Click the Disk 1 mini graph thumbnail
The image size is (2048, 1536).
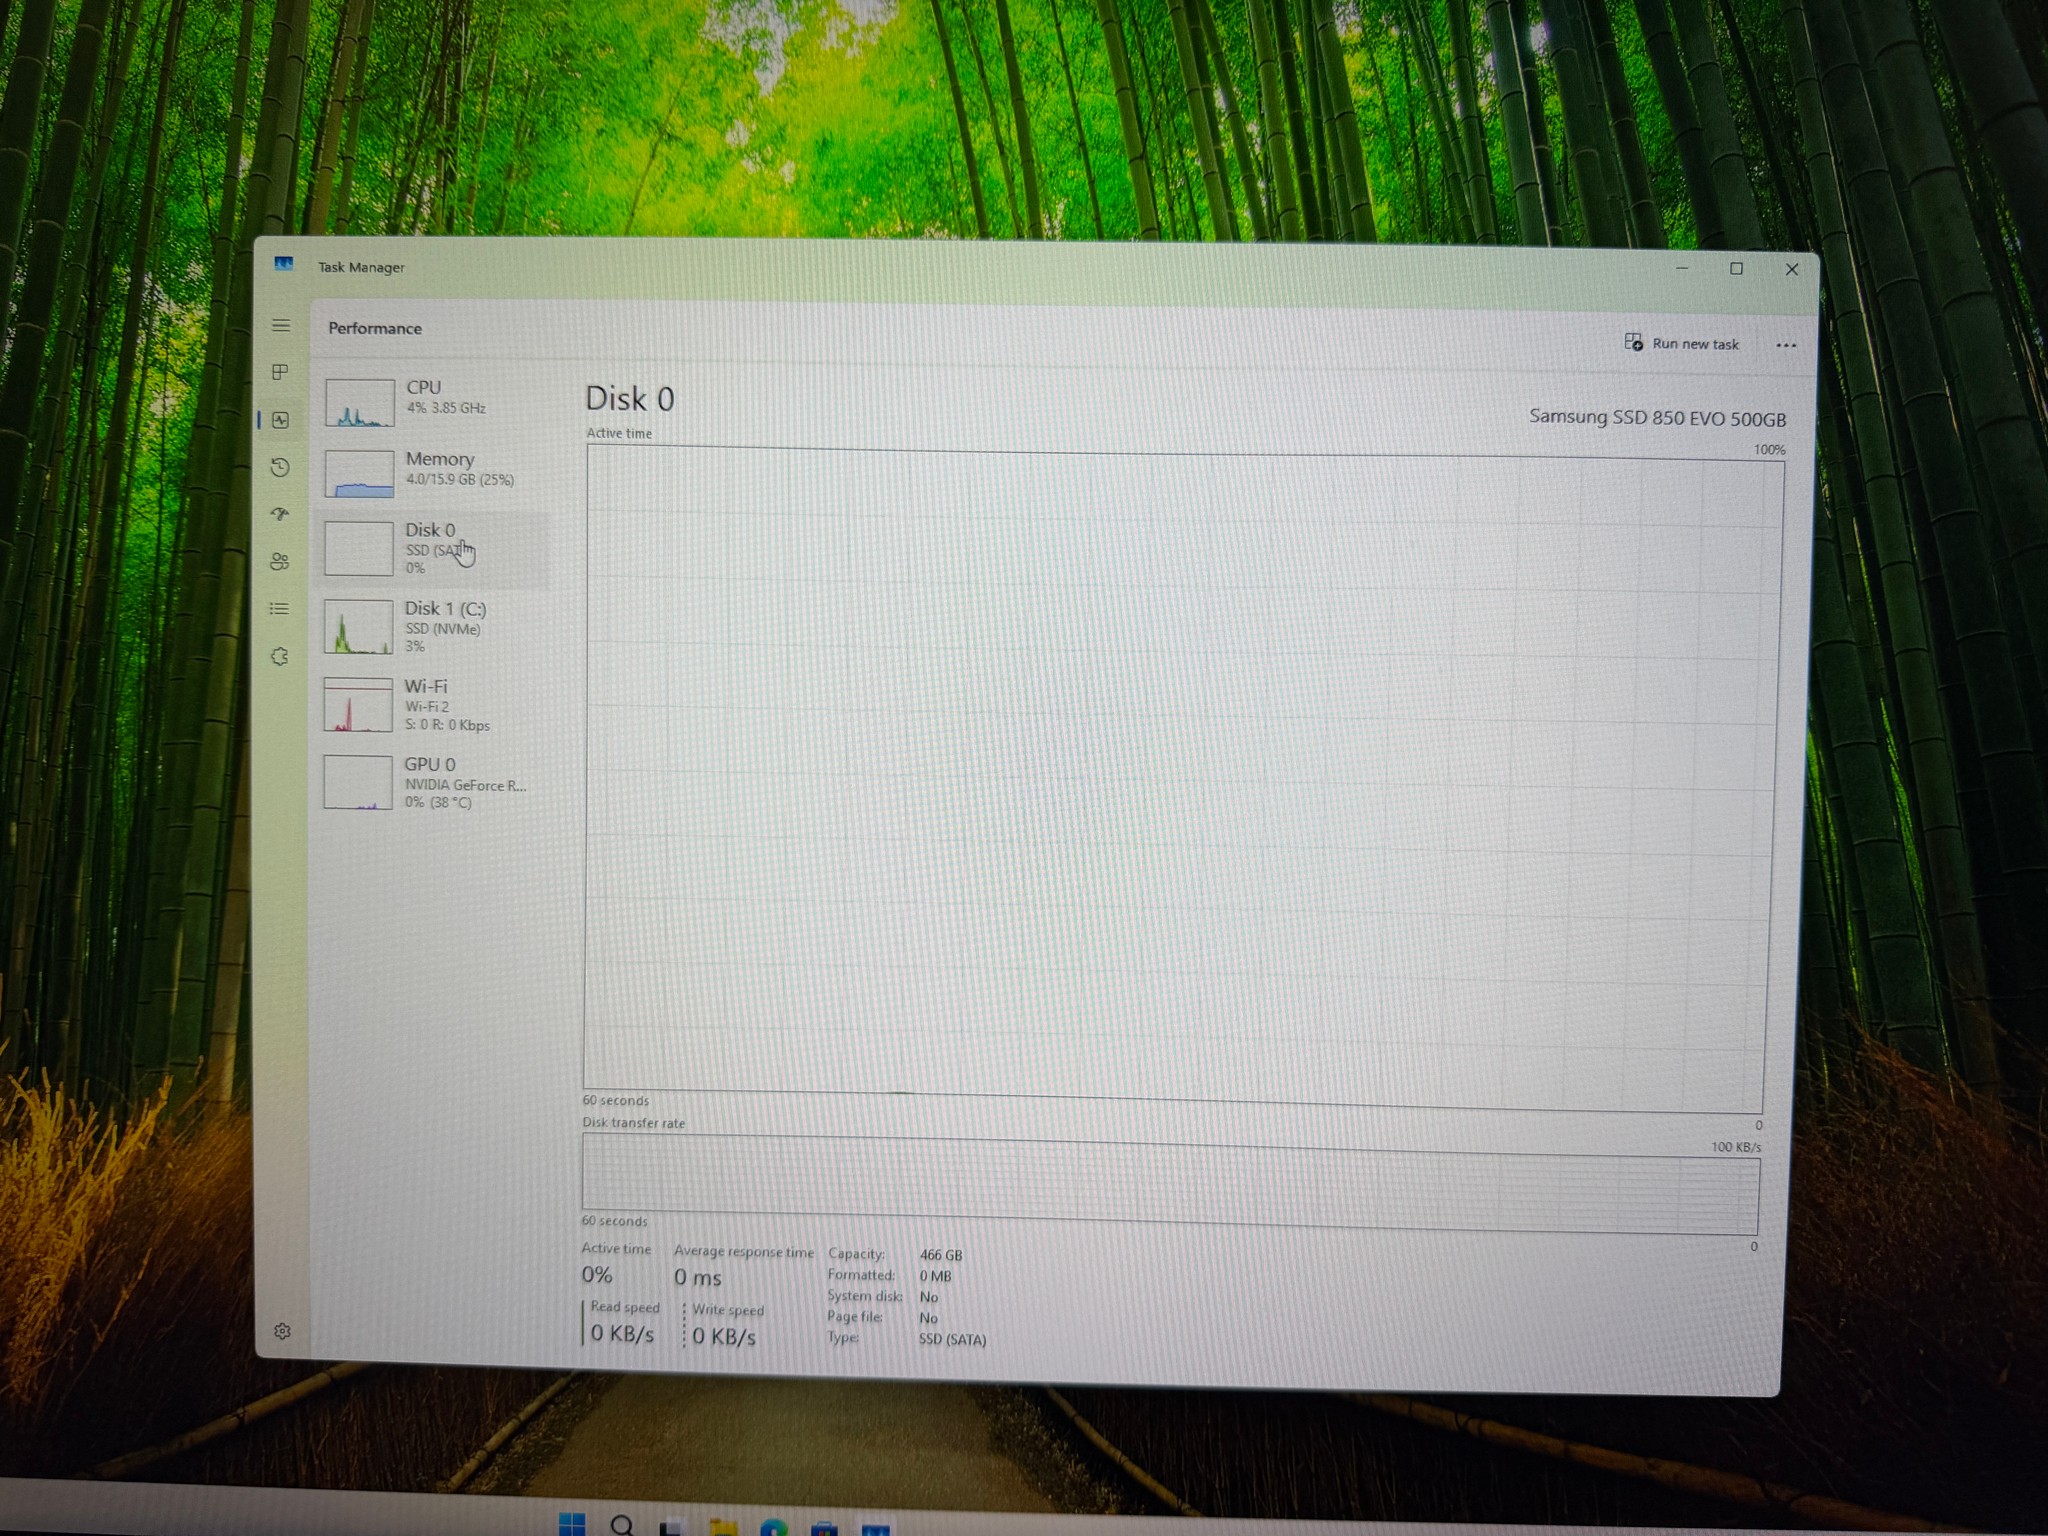pyautogui.click(x=358, y=627)
